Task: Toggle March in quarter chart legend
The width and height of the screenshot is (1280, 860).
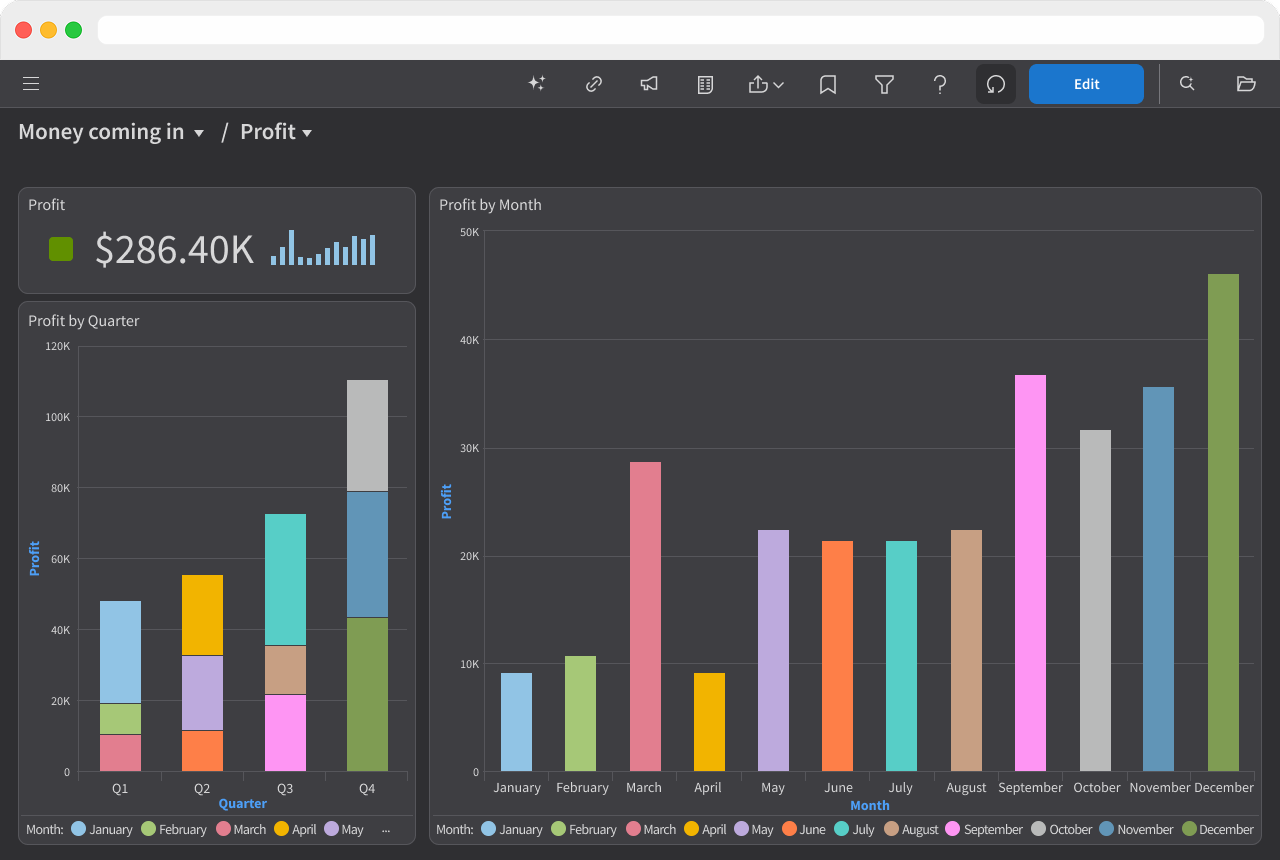Action: 242,829
